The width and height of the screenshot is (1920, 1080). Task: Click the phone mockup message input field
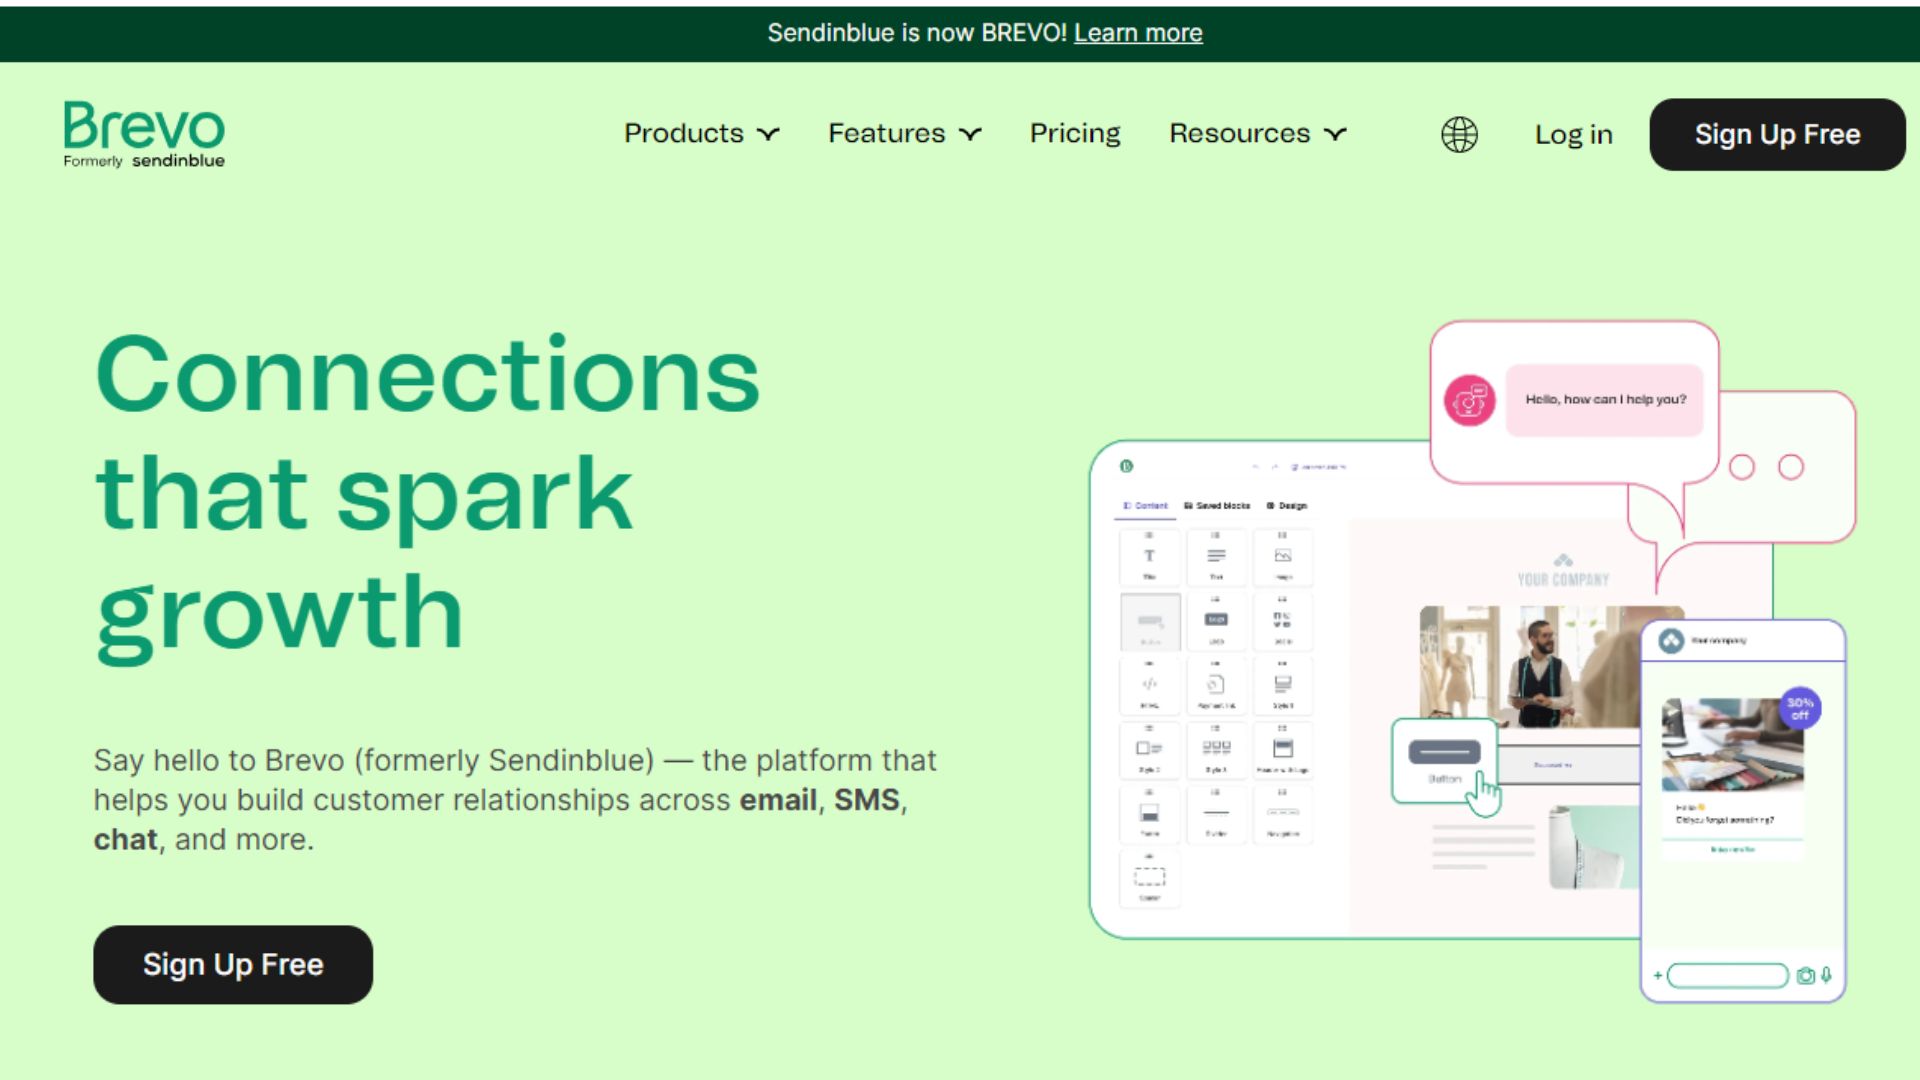1727,976
